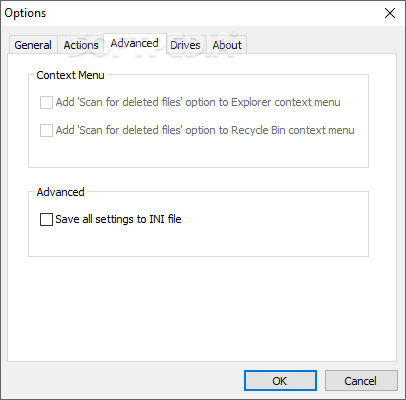Click the Options title bar text
The width and height of the screenshot is (406, 400).
click(25, 13)
